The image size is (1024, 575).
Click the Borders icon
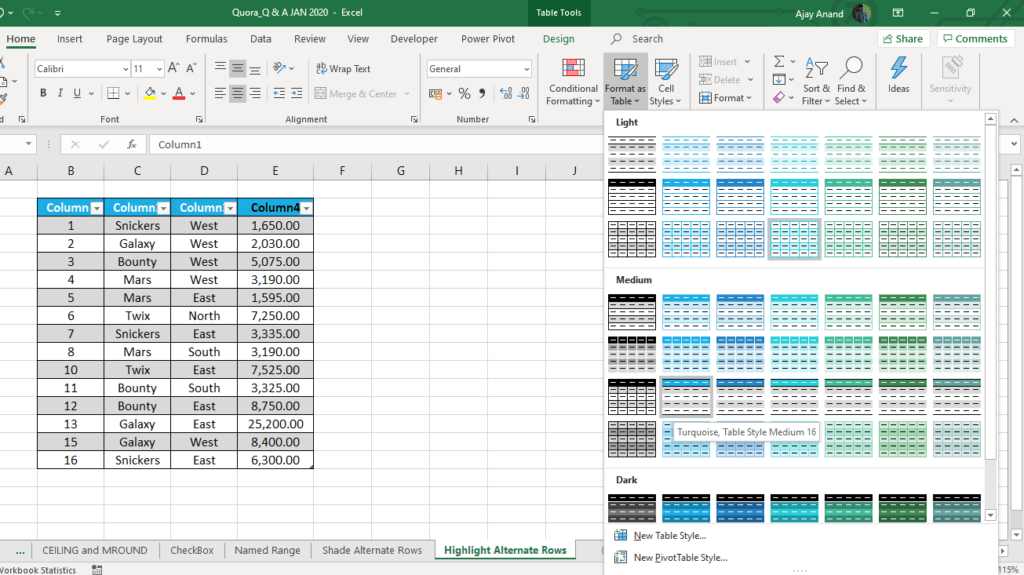point(113,93)
